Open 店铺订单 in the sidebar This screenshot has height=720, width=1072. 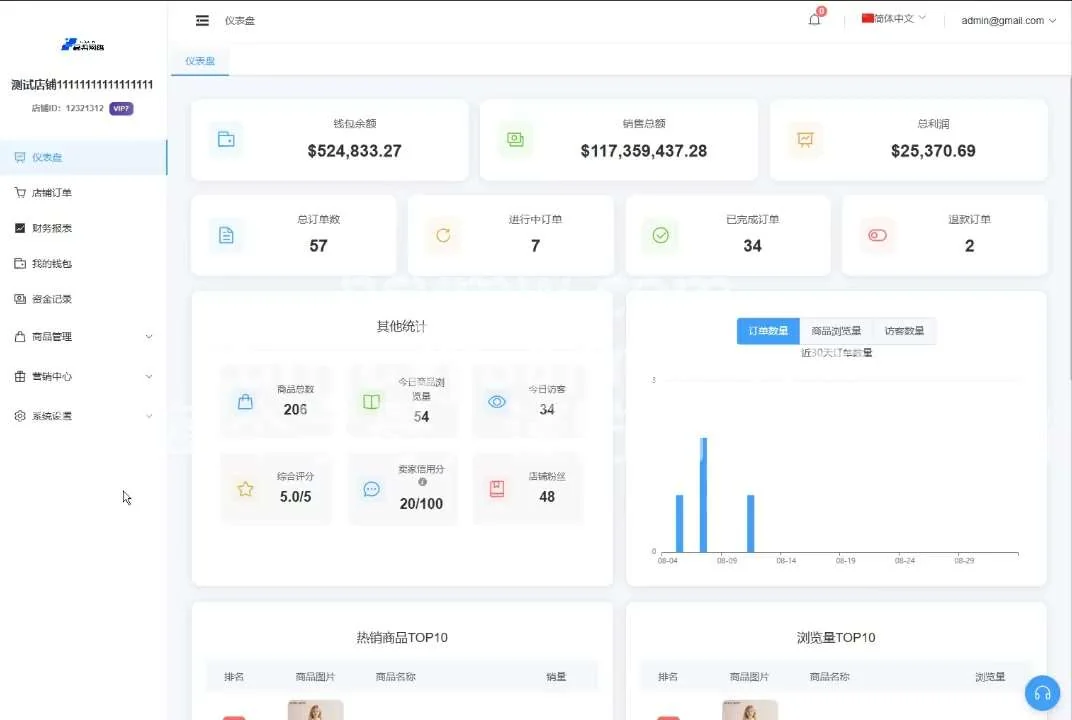[x=52, y=193]
